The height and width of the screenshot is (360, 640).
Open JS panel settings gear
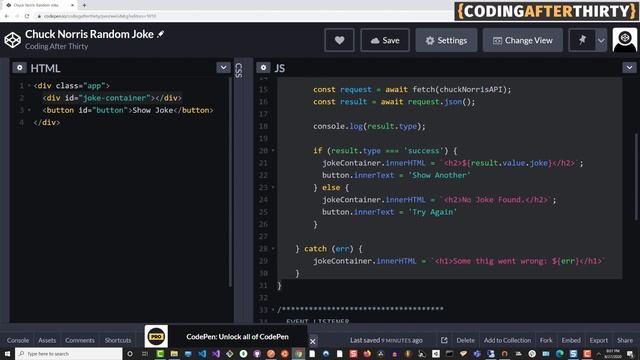tap(263, 67)
